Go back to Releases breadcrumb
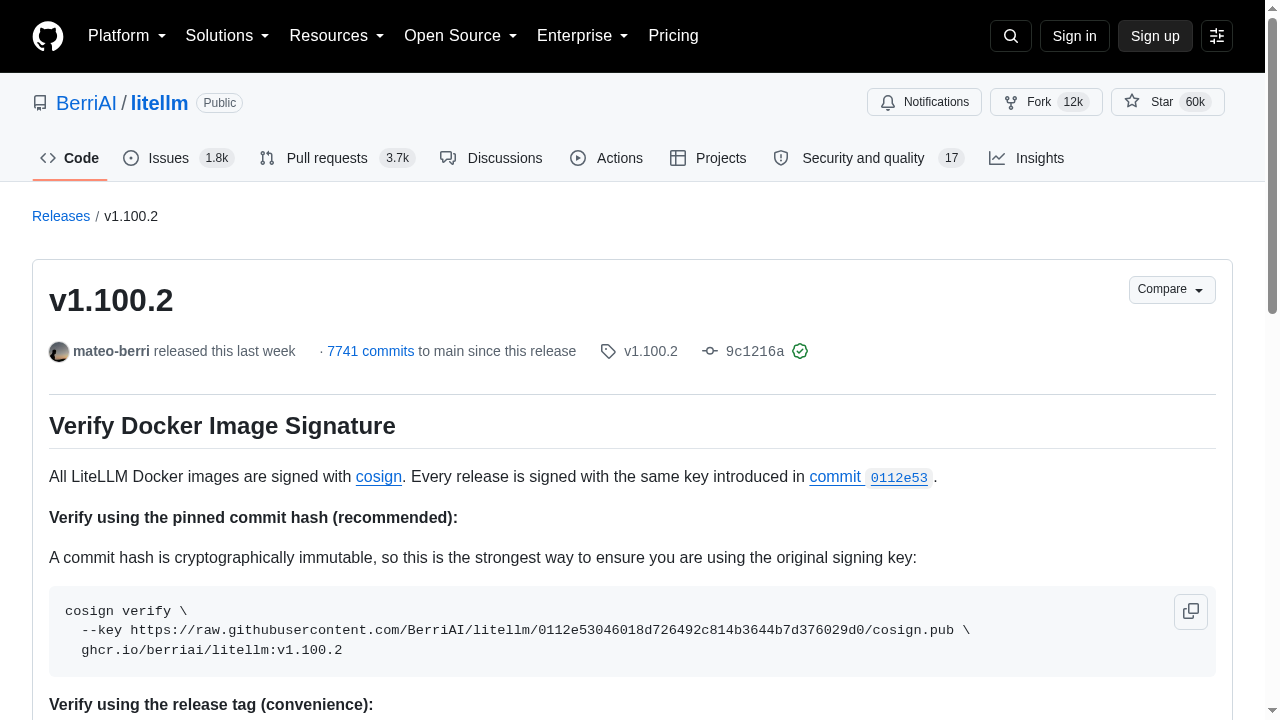 [x=61, y=216]
